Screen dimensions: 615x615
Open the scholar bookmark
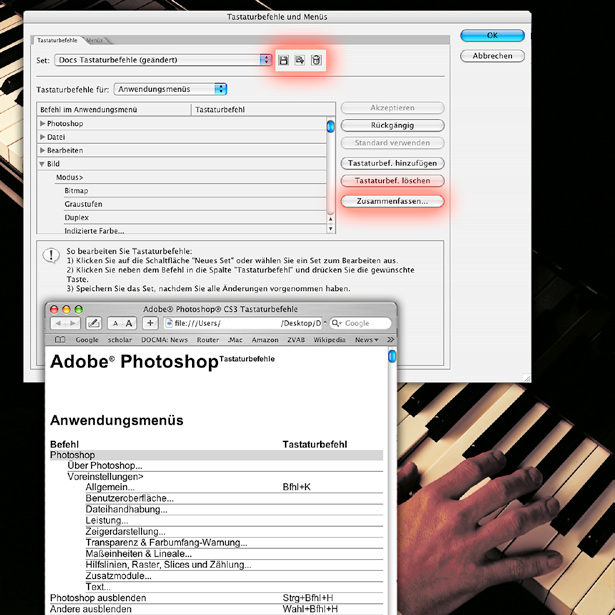(120, 340)
